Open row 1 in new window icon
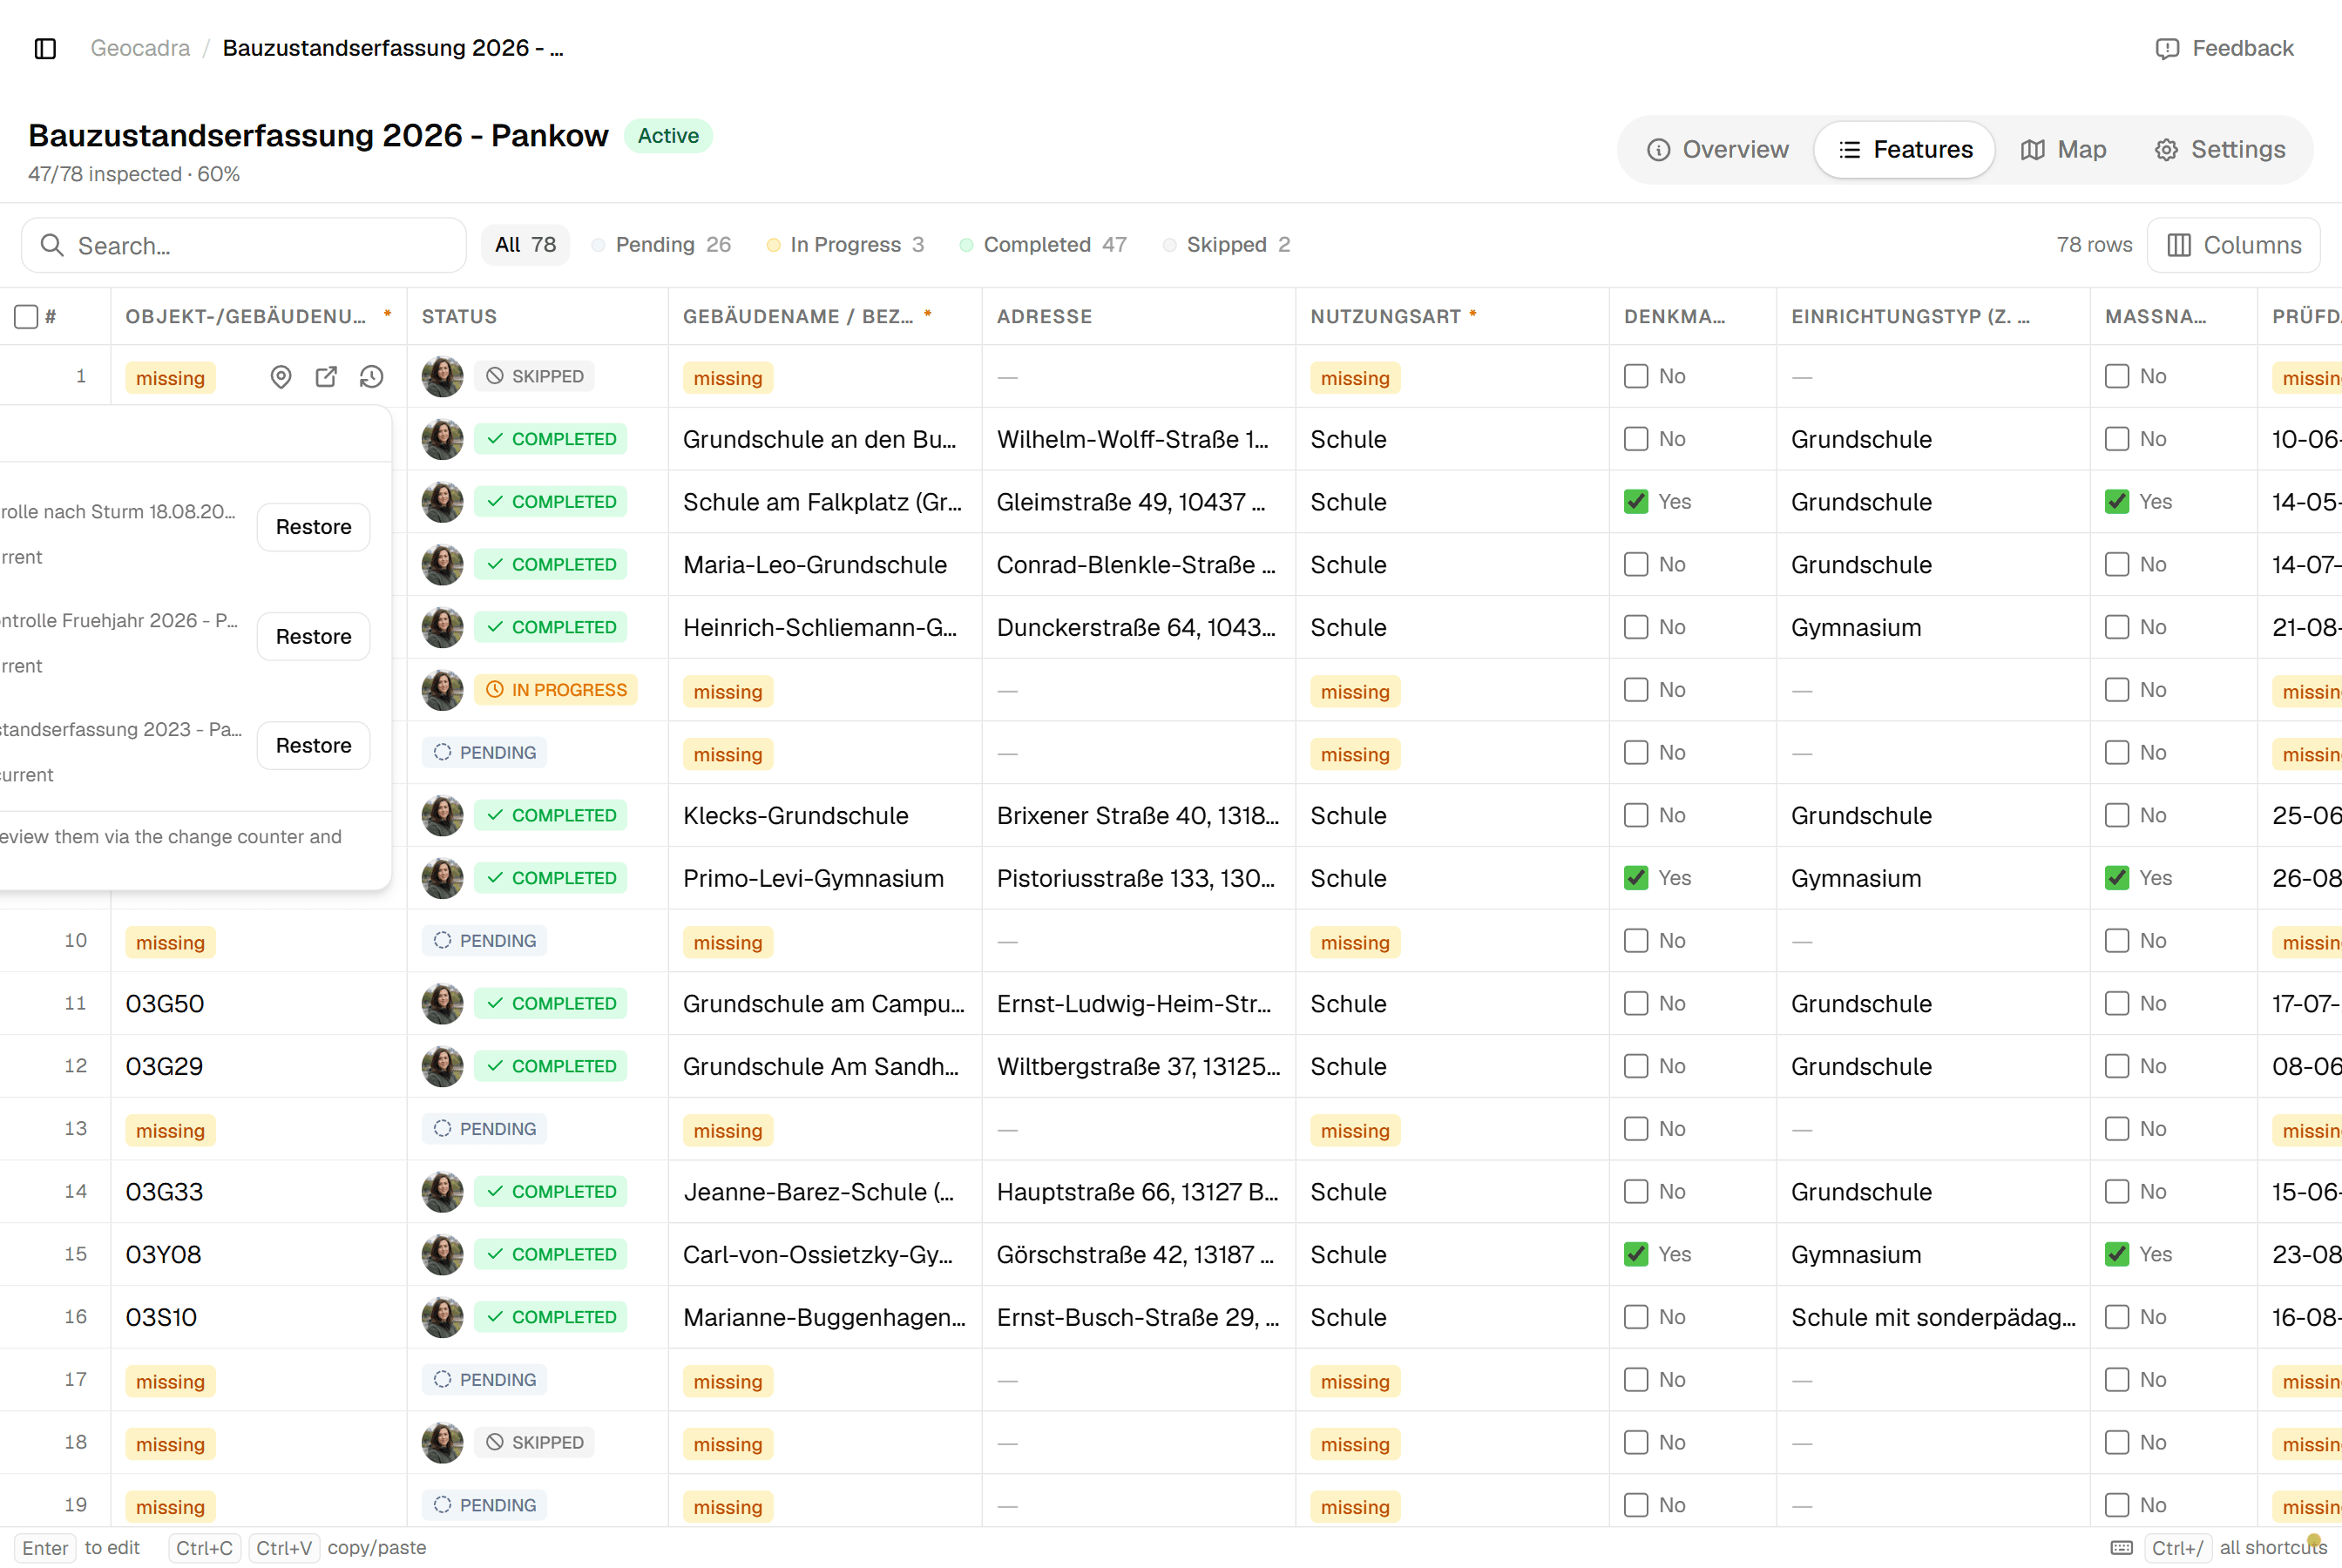 [326, 377]
